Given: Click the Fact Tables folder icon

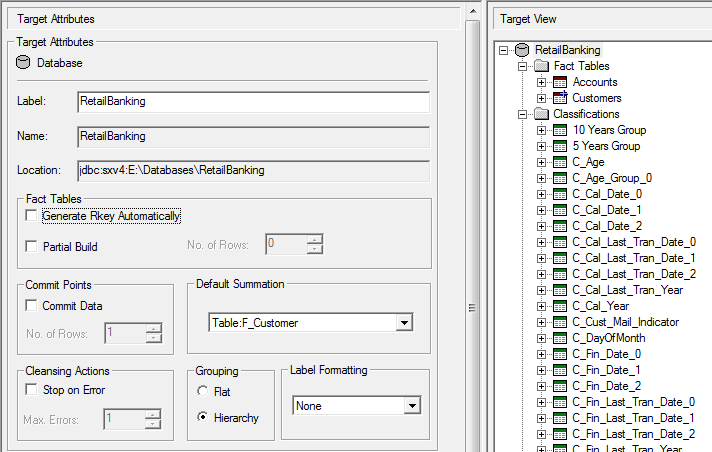Looking at the screenshot, I should (x=541, y=66).
